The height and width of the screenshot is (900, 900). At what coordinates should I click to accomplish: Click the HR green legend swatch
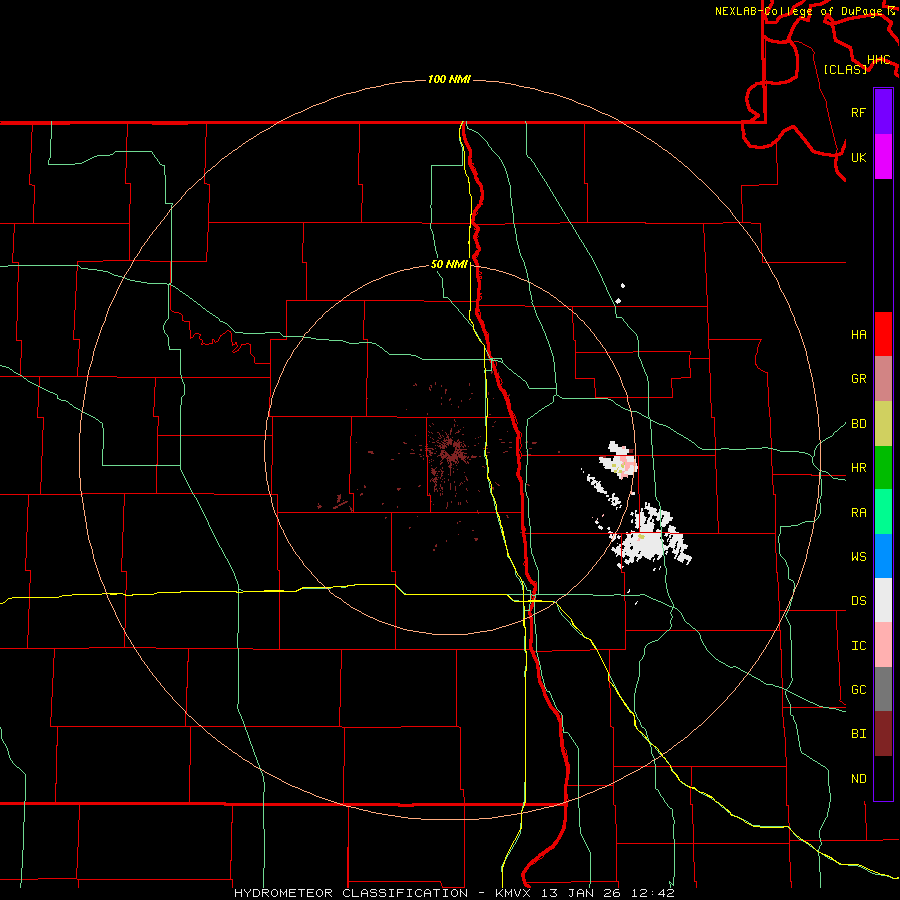pos(883,468)
